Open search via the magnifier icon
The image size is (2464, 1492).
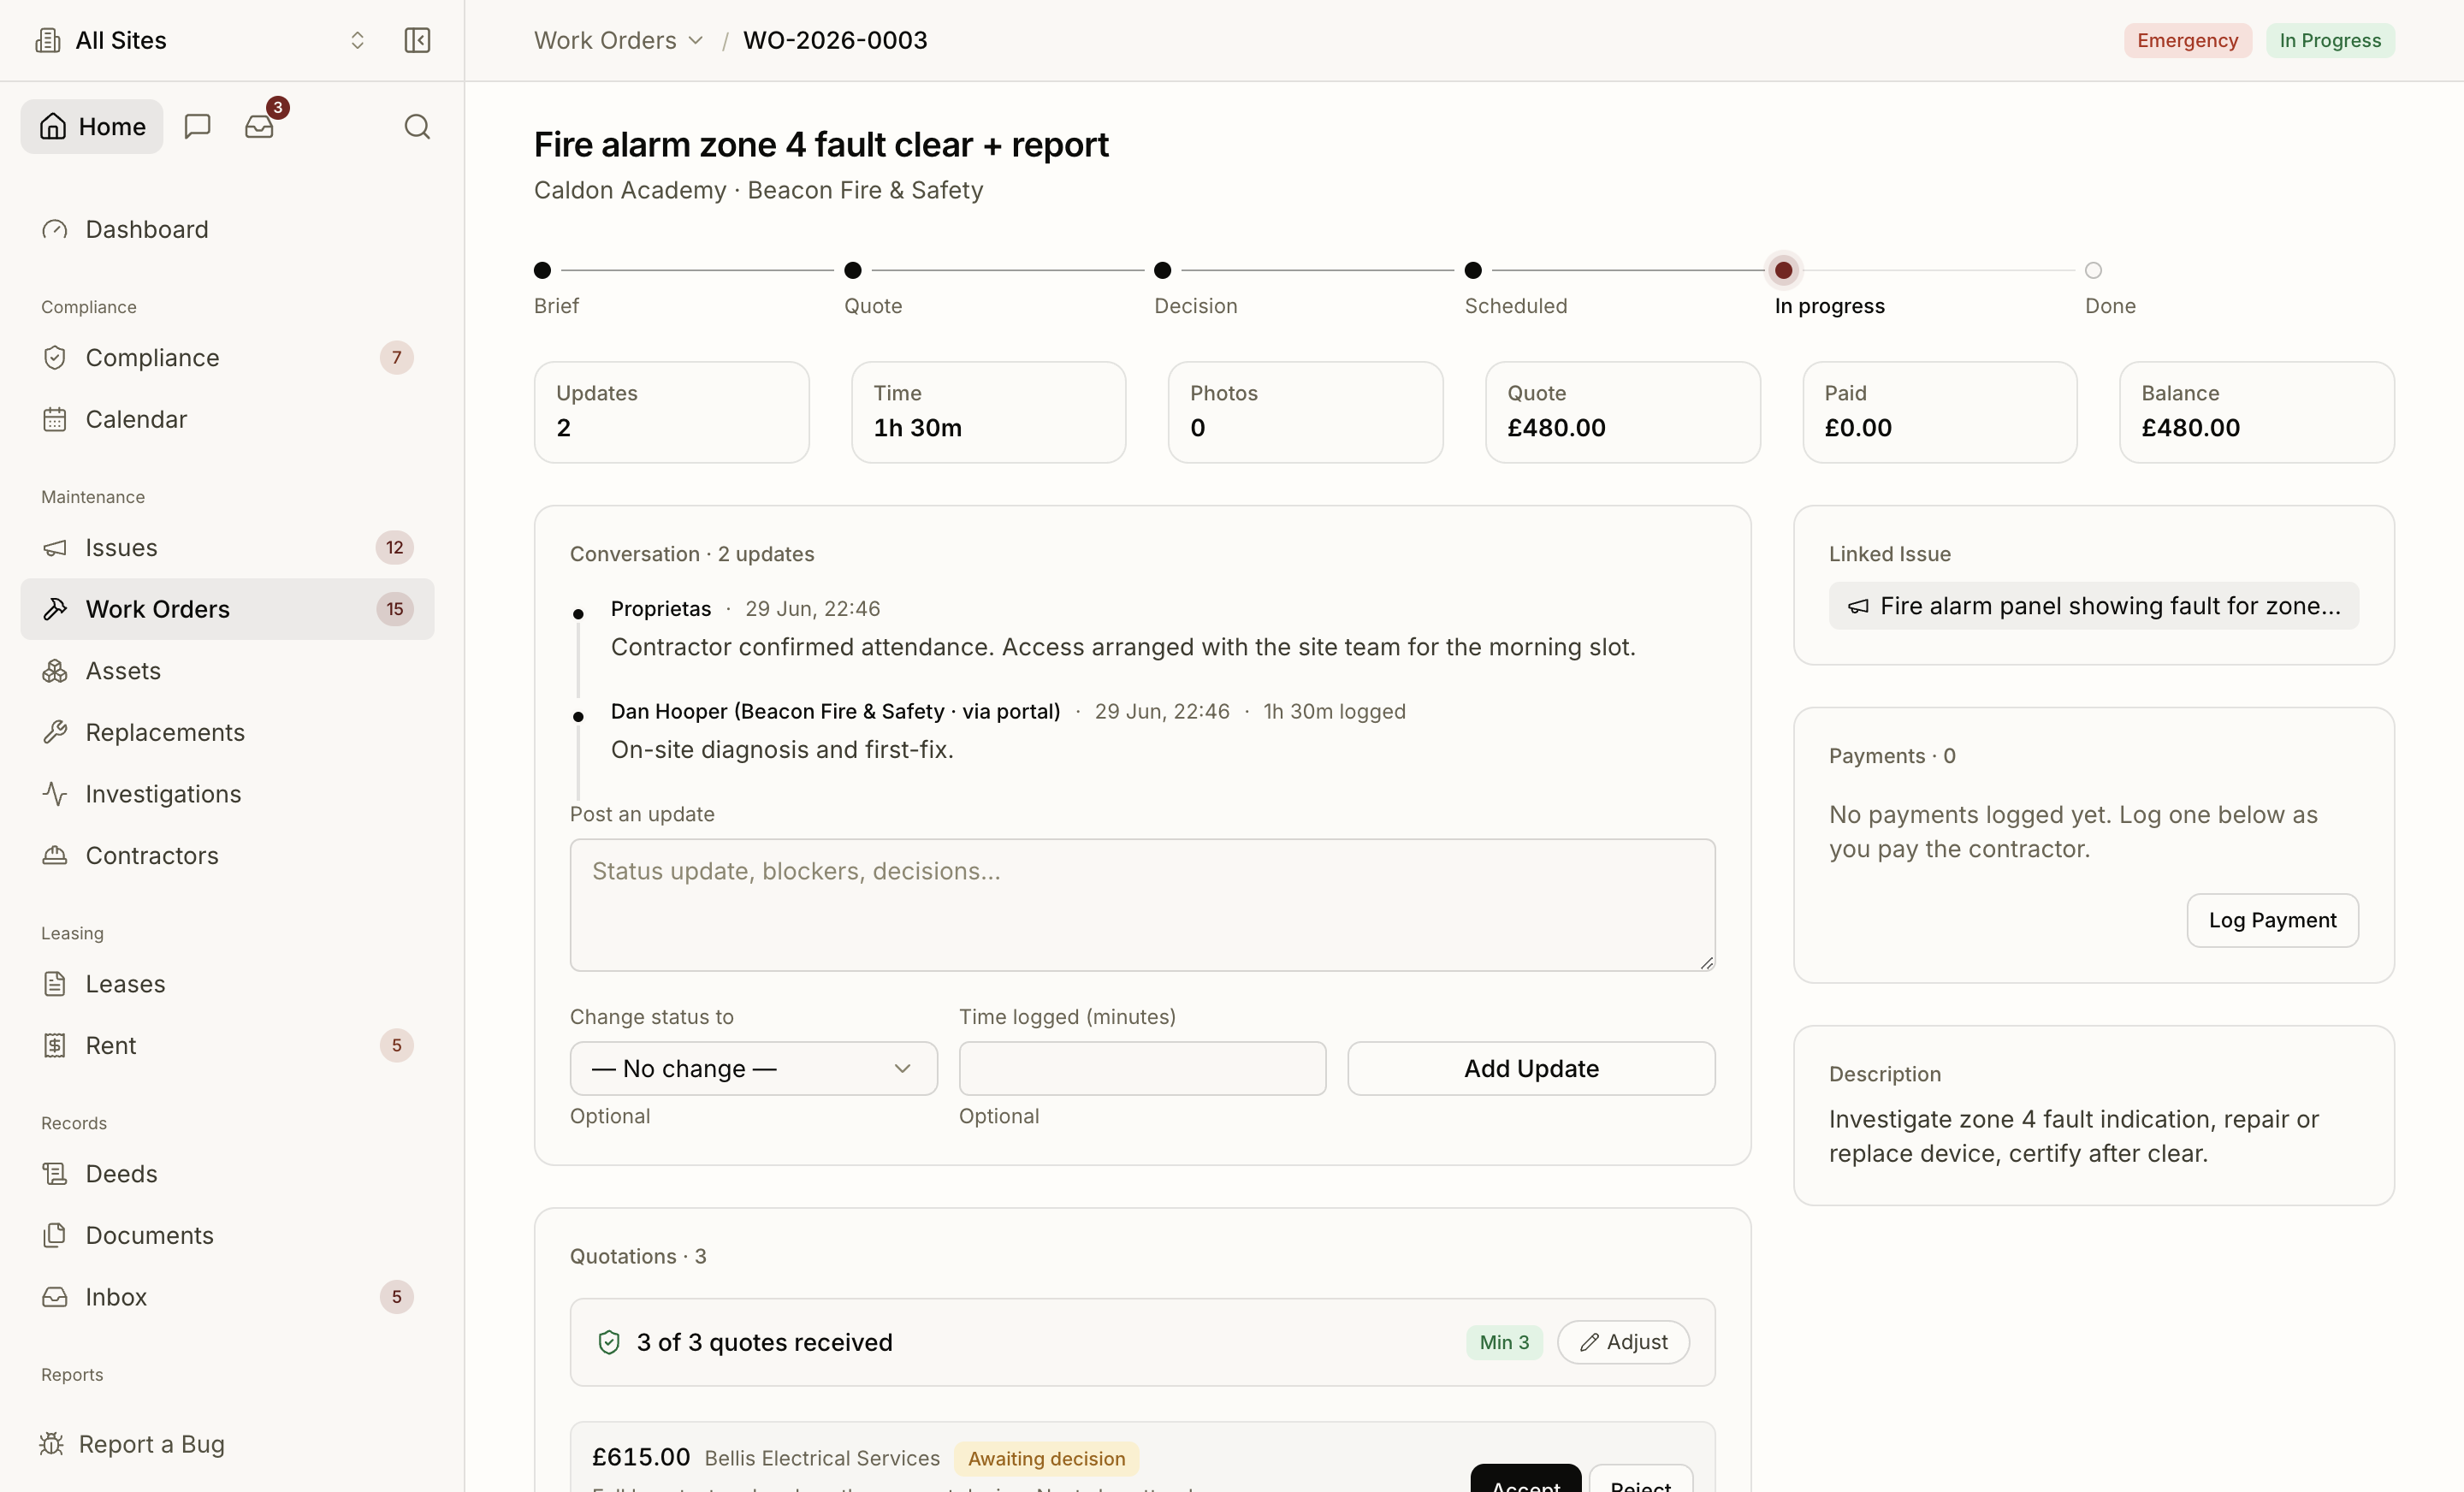(417, 126)
